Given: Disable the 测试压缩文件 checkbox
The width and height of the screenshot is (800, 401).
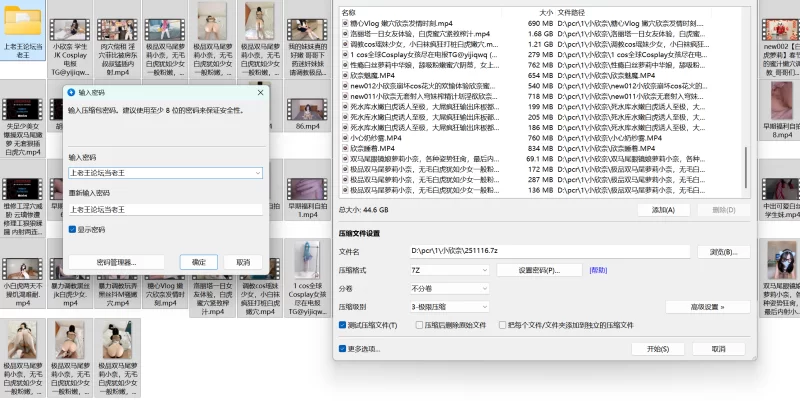Looking at the screenshot, I should 343,324.
